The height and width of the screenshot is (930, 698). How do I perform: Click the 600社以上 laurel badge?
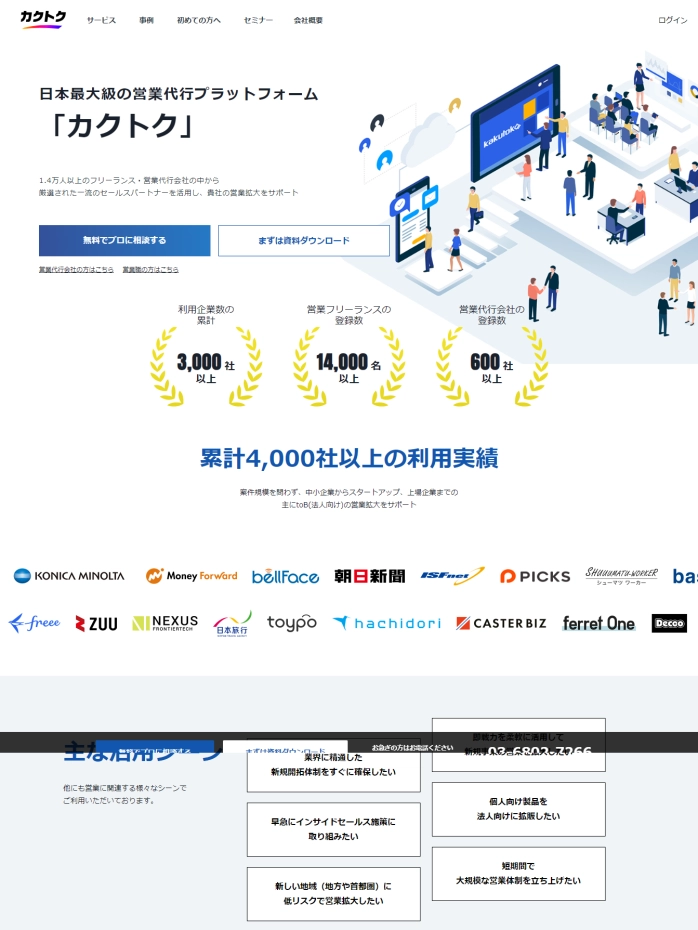(x=492, y=367)
